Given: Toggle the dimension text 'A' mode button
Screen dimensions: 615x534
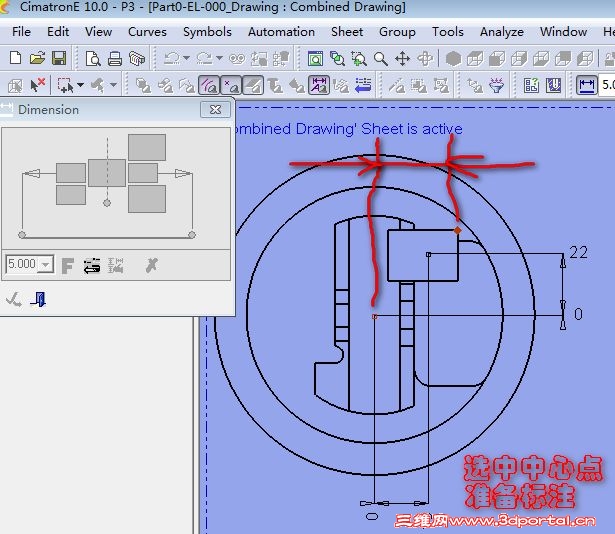Looking at the screenshot, I should click(x=319, y=85).
